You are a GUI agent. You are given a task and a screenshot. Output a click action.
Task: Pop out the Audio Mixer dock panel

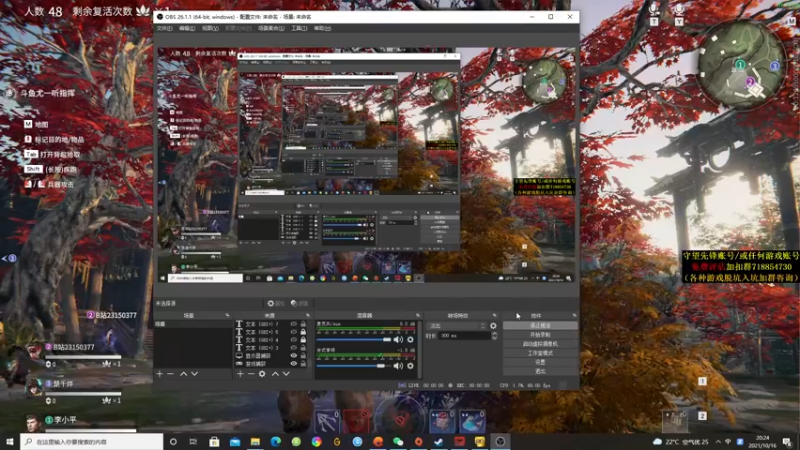(418, 315)
